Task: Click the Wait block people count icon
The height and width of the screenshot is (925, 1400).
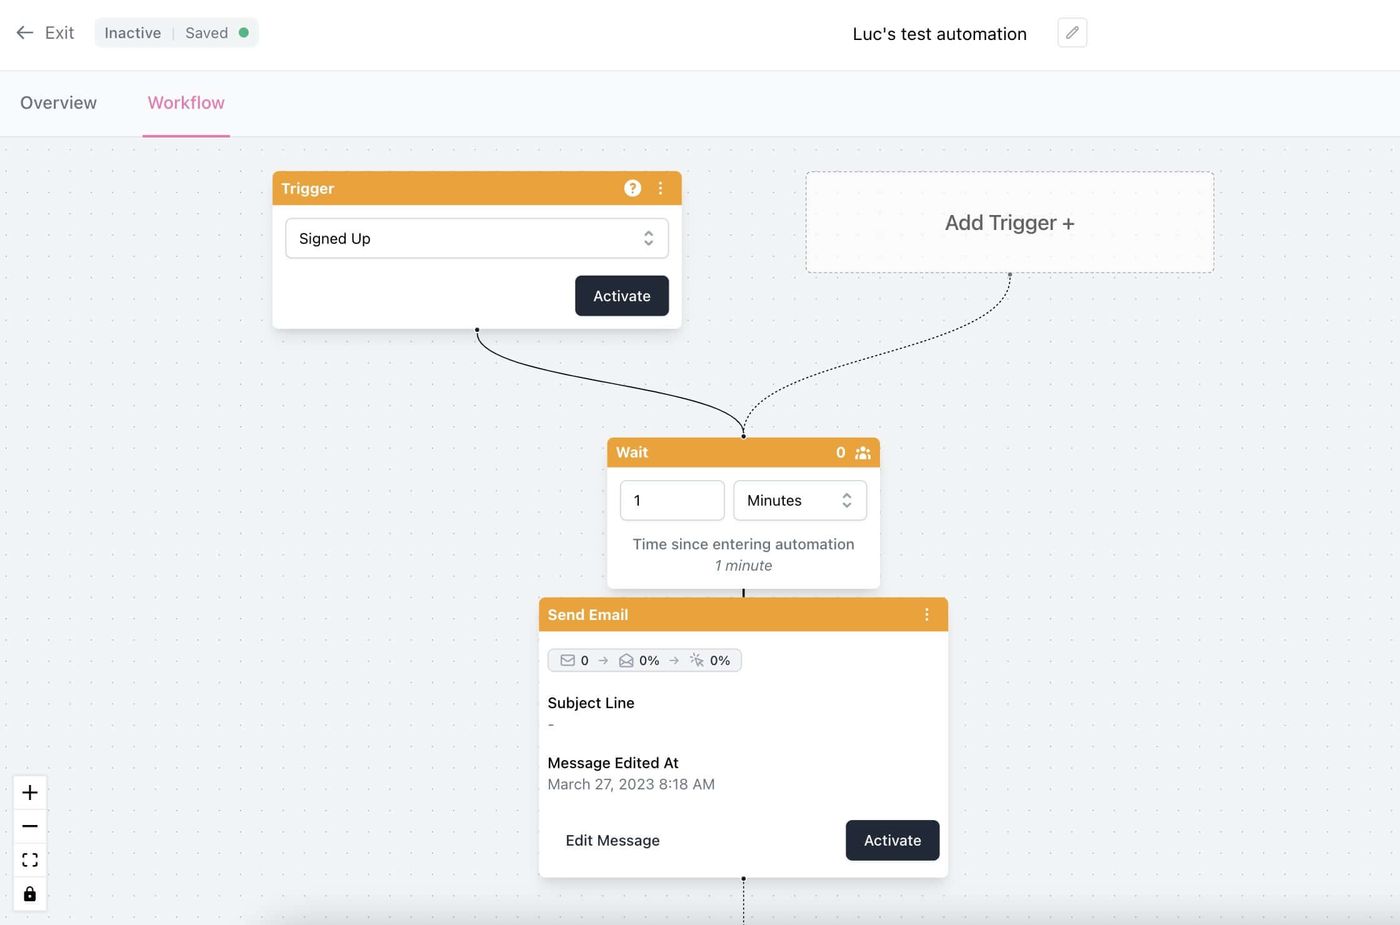Action: point(863,452)
